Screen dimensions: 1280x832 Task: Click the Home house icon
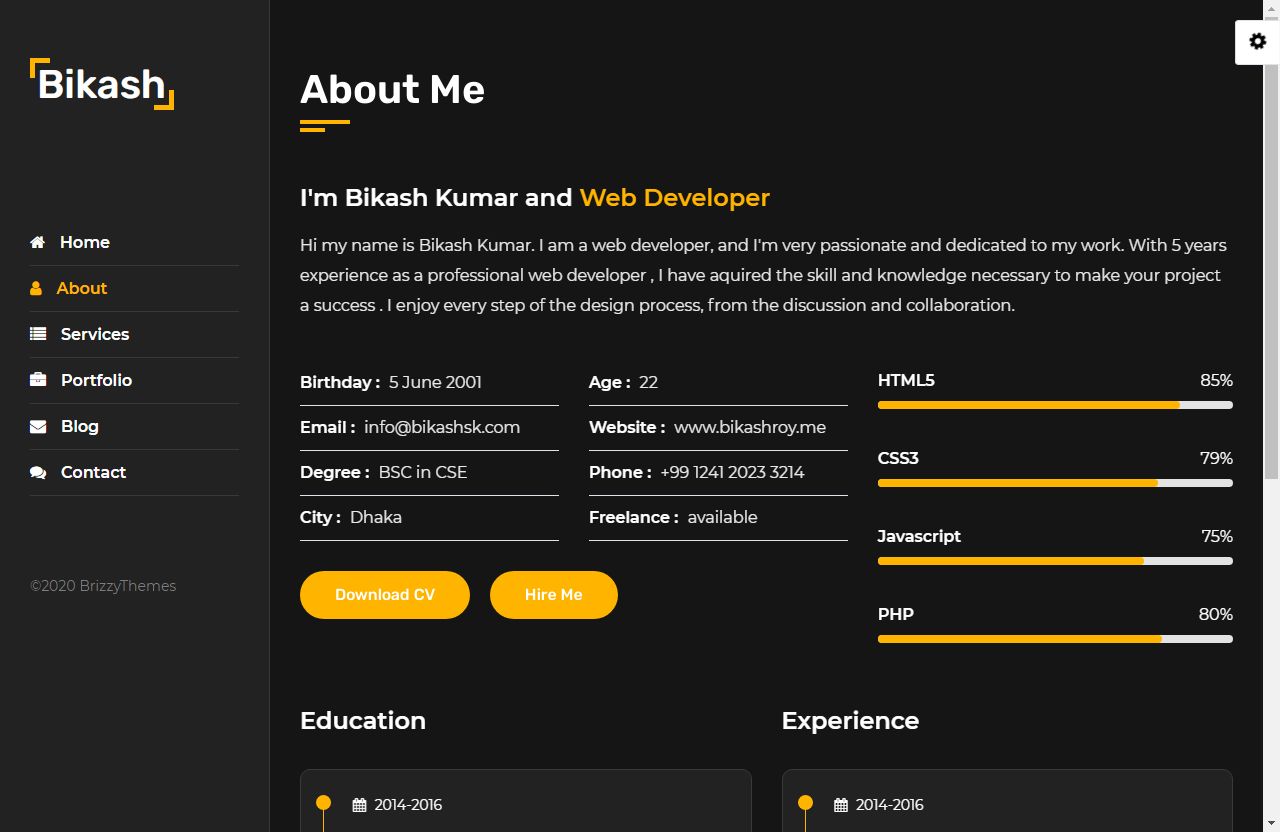pos(38,242)
